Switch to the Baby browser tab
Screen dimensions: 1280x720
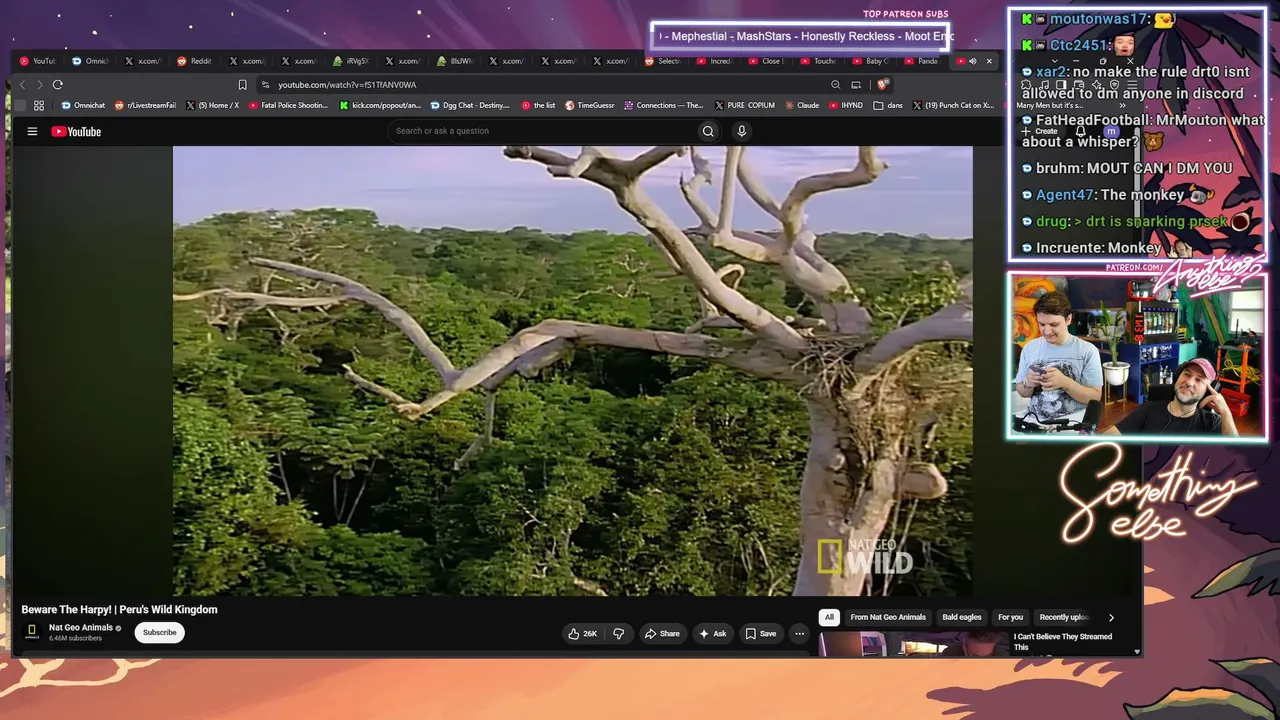pyautogui.click(x=871, y=61)
